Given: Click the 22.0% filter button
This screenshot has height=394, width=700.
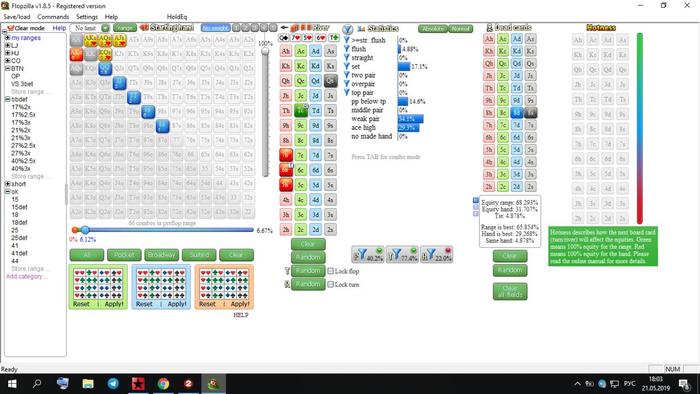Looking at the screenshot, I should [x=436, y=254].
